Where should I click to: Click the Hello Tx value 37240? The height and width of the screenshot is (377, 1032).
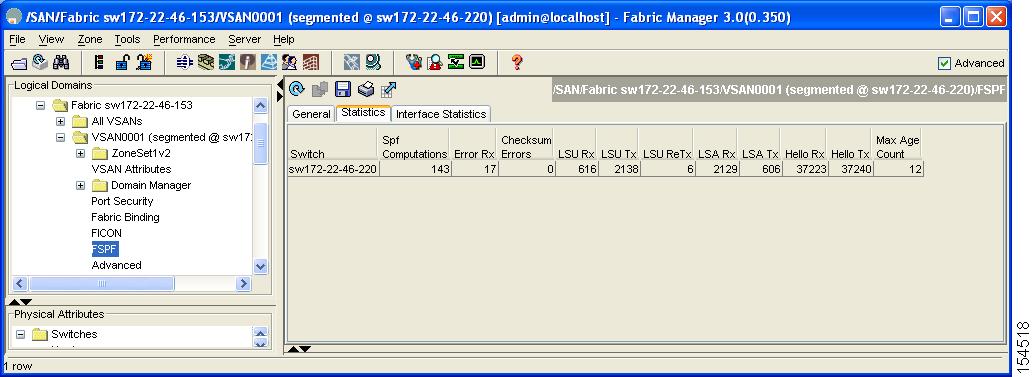point(850,169)
